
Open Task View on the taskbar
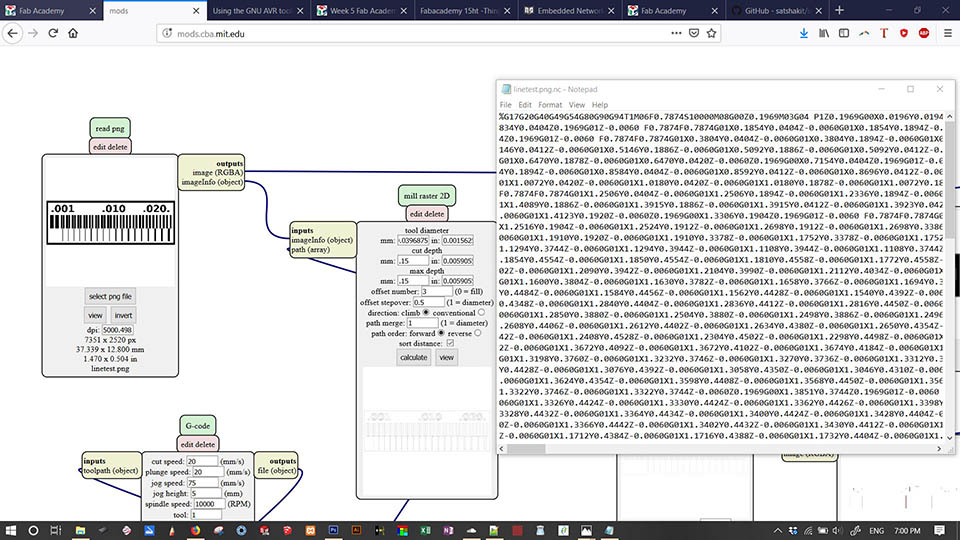[56, 530]
